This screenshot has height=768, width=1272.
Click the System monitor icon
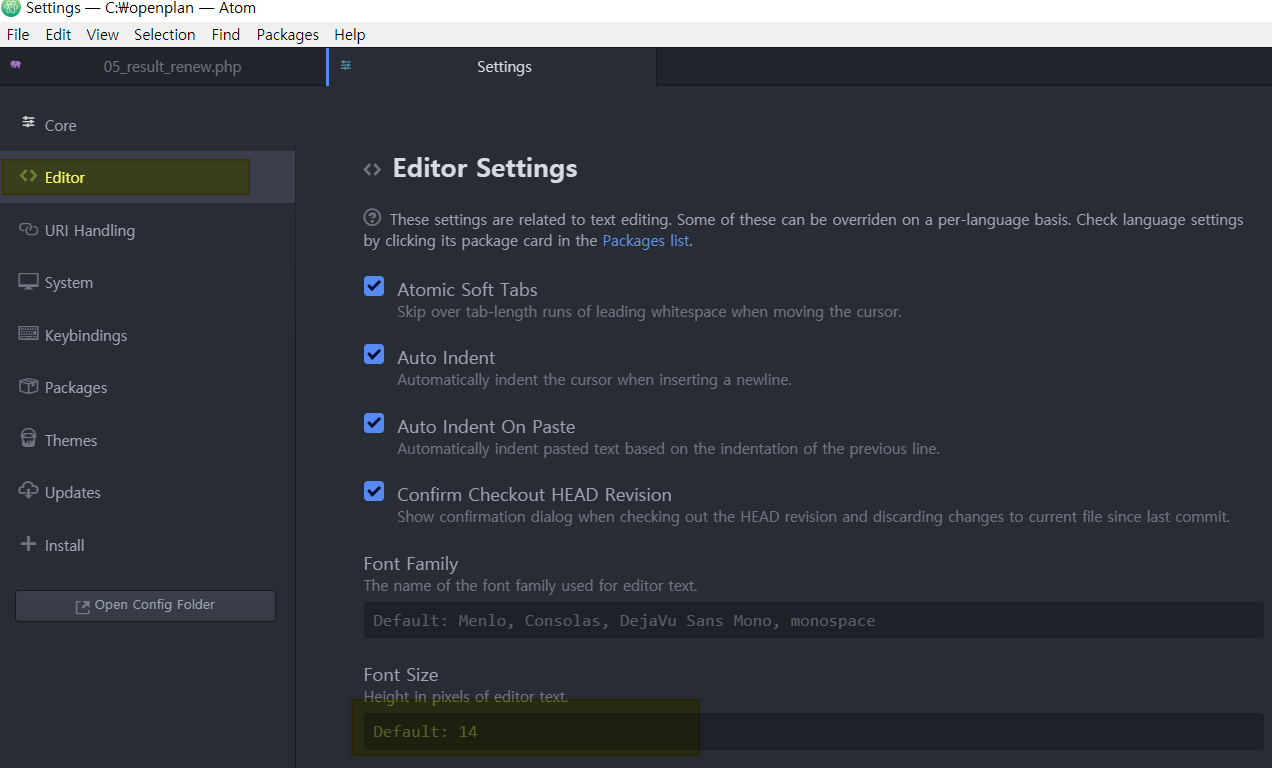[28, 282]
